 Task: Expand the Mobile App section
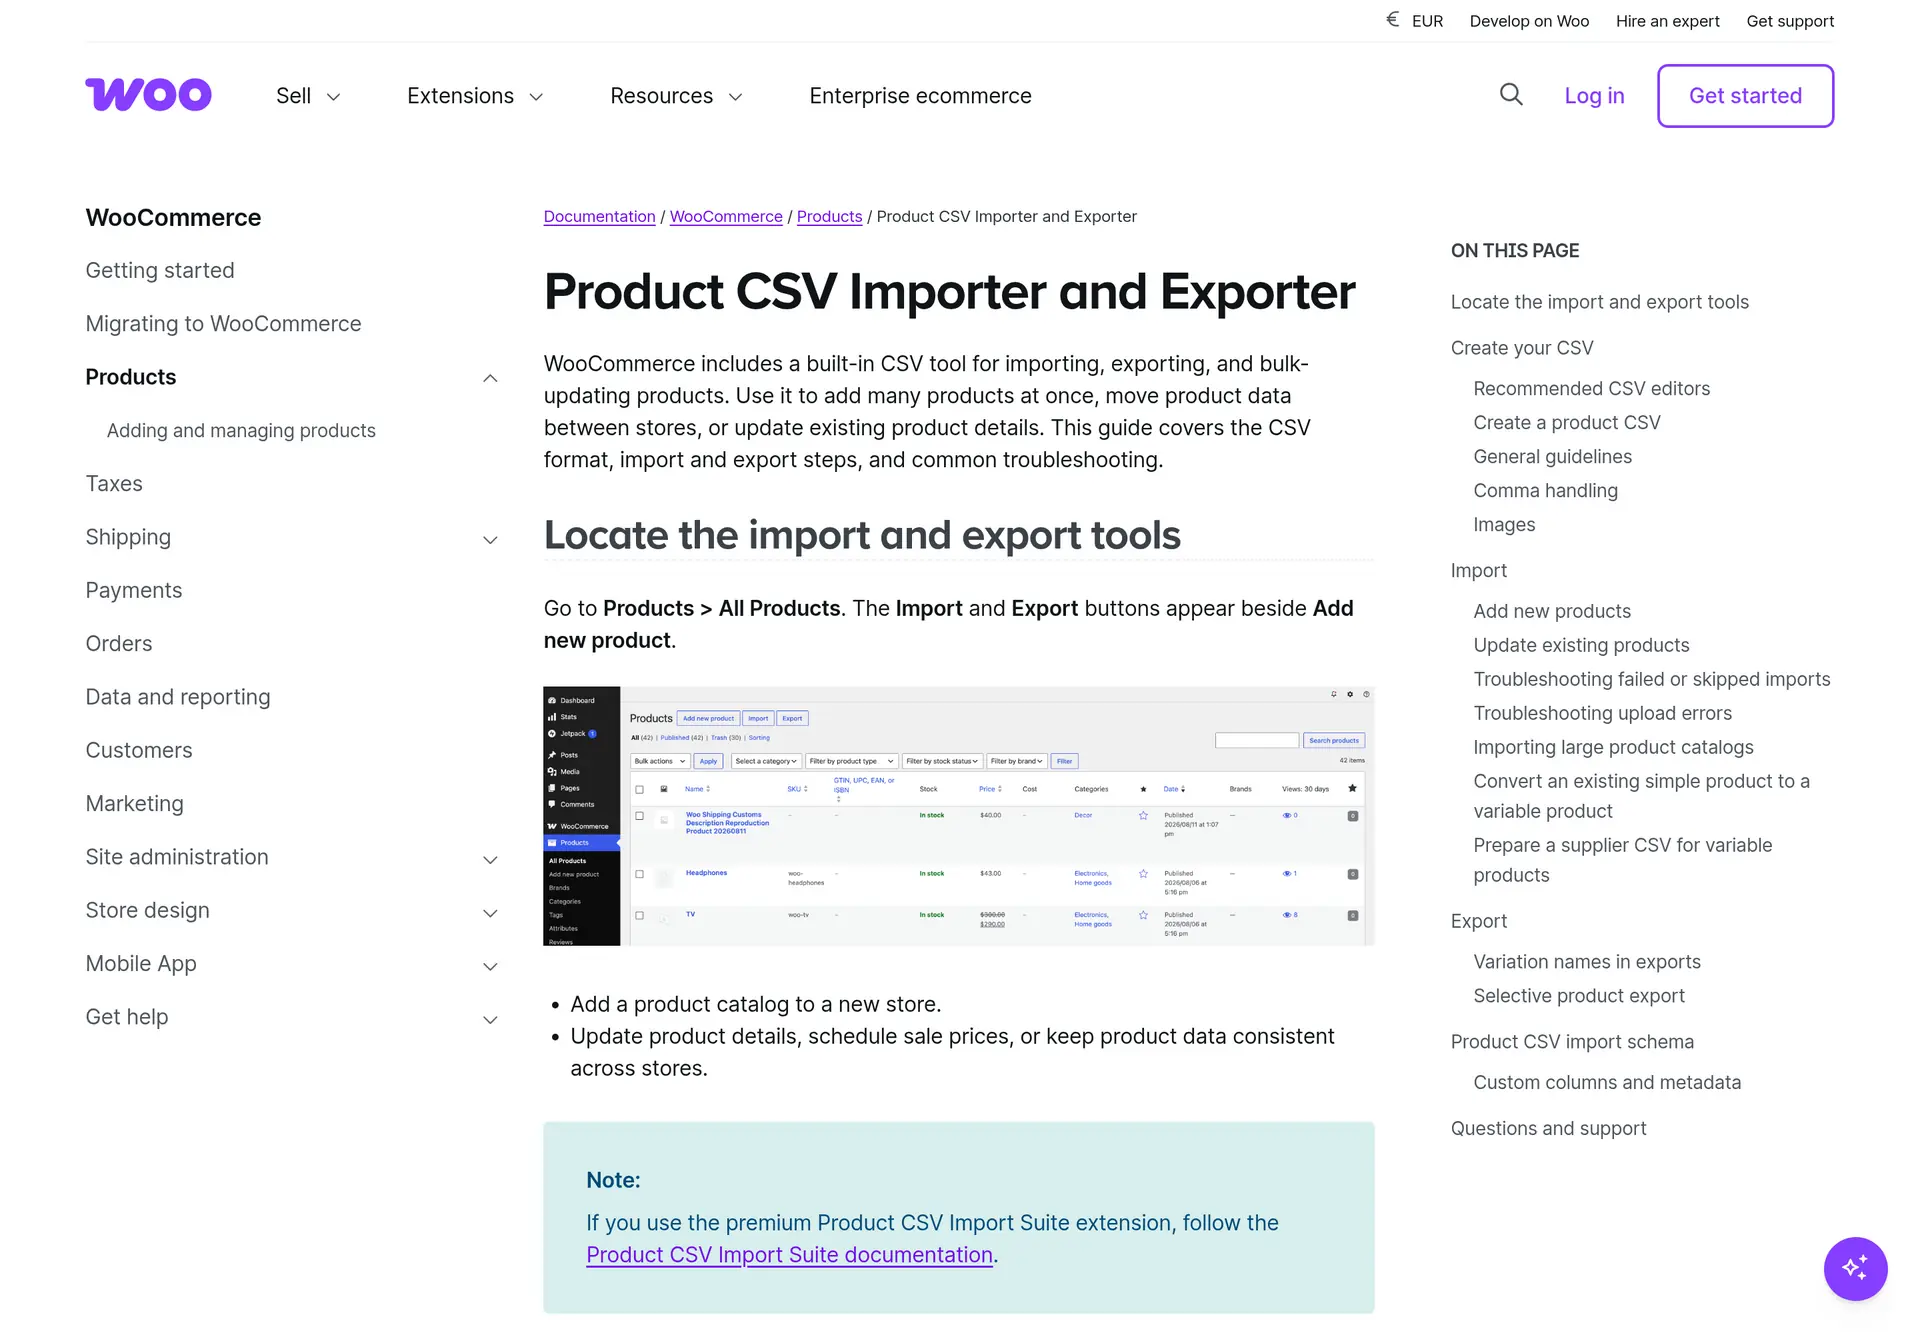(x=490, y=965)
